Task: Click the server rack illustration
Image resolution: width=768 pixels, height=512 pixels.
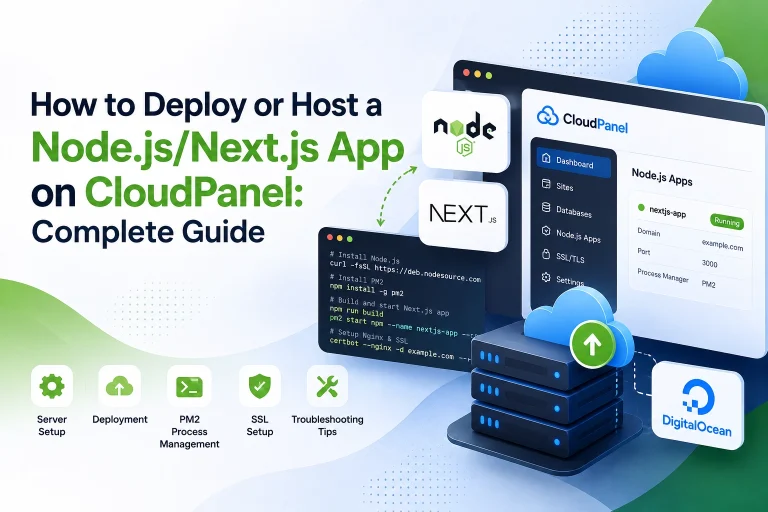Action: point(545,392)
